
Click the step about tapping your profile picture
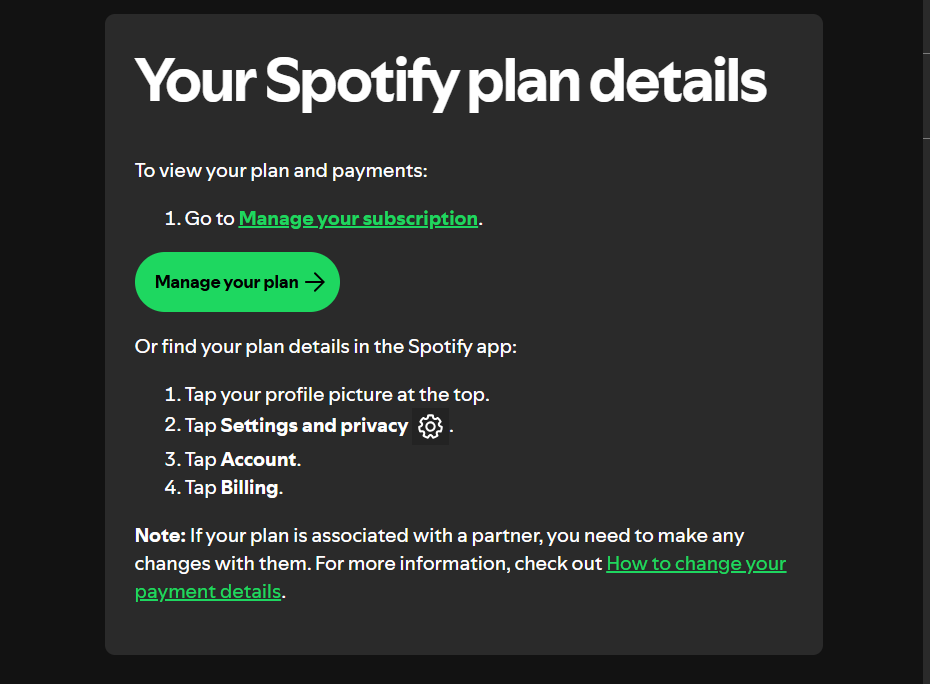[x=337, y=394]
